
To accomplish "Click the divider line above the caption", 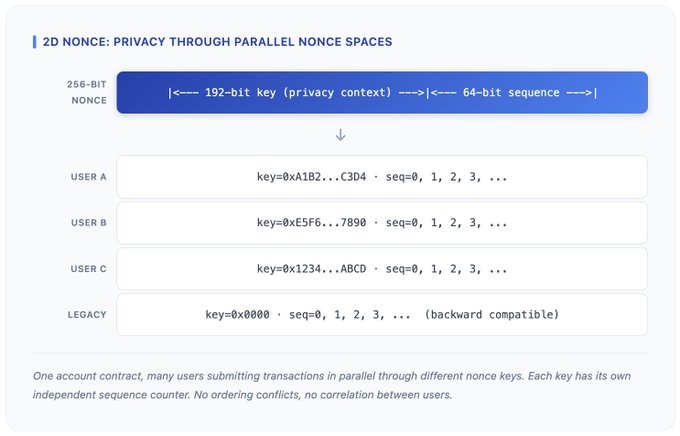I will point(340,353).
